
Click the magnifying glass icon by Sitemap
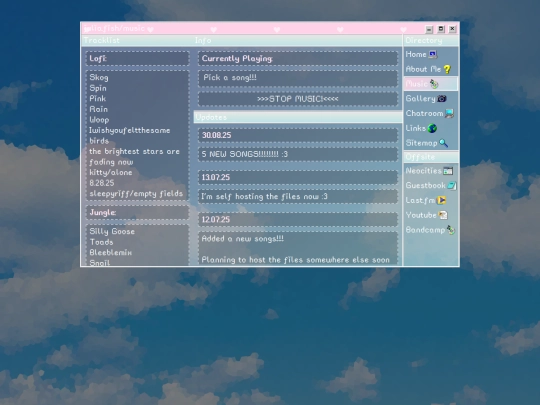coord(444,143)
